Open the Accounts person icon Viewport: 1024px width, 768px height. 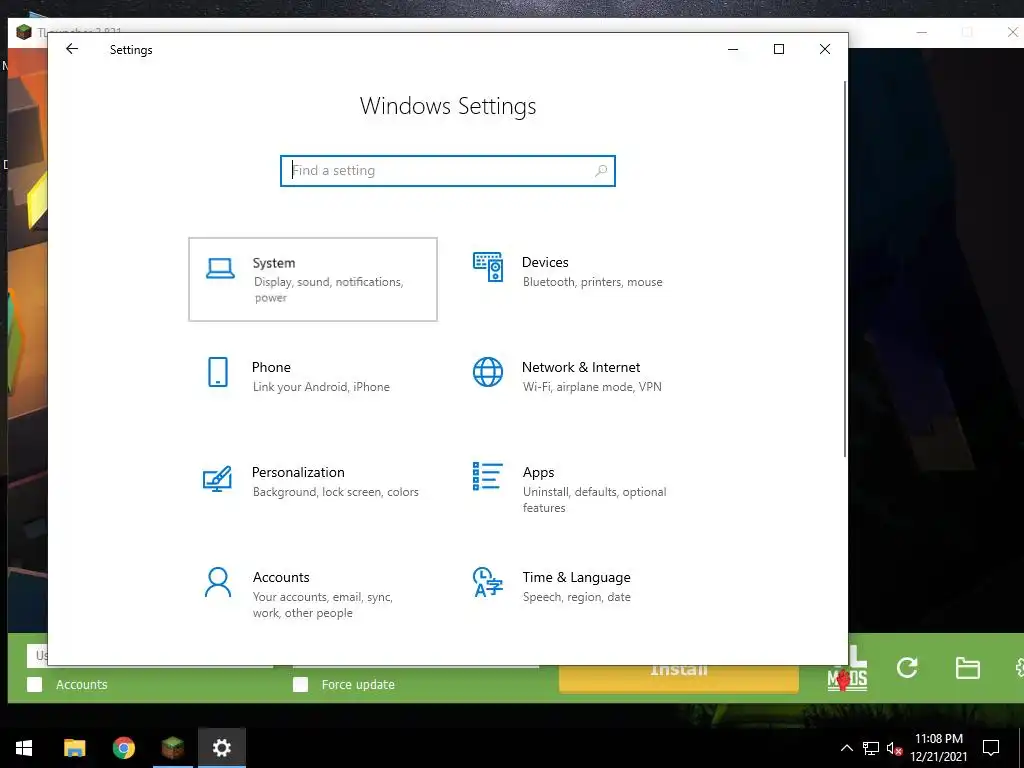[217, 583]
